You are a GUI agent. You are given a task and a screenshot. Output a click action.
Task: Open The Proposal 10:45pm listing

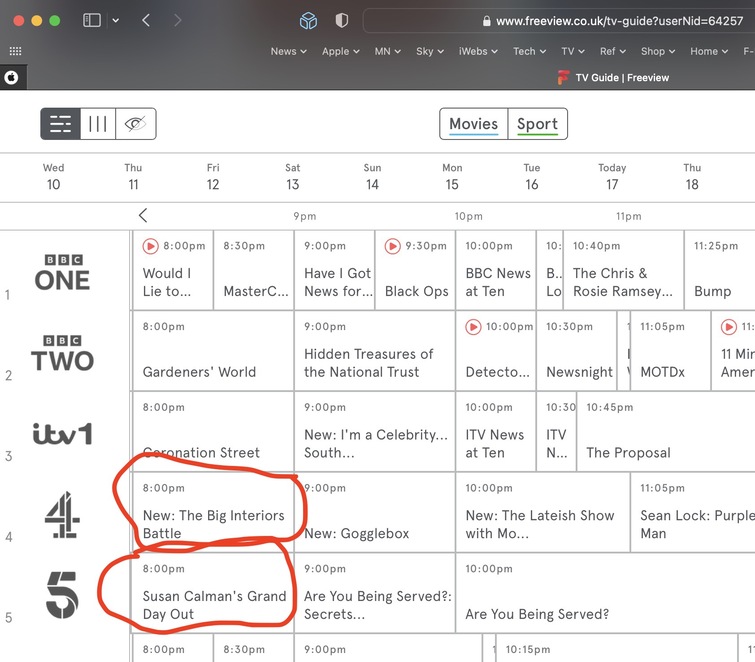click(x=666, y=432)
